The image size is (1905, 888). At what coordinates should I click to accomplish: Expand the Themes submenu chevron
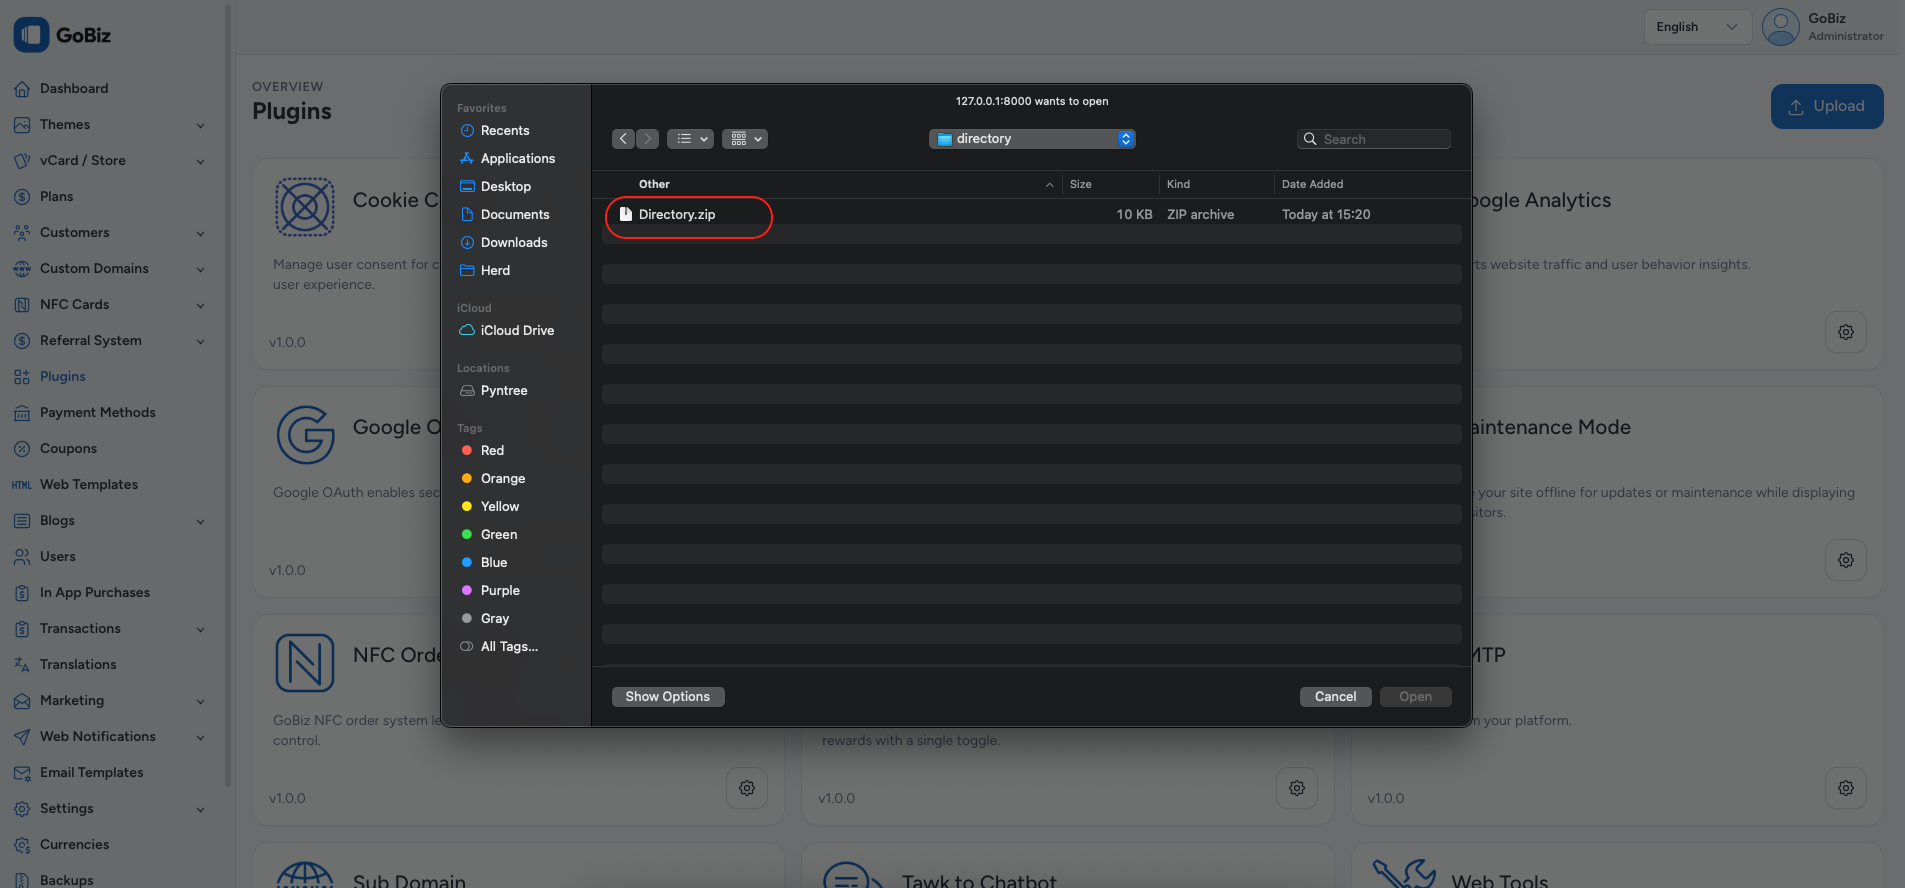coord(200,126)
